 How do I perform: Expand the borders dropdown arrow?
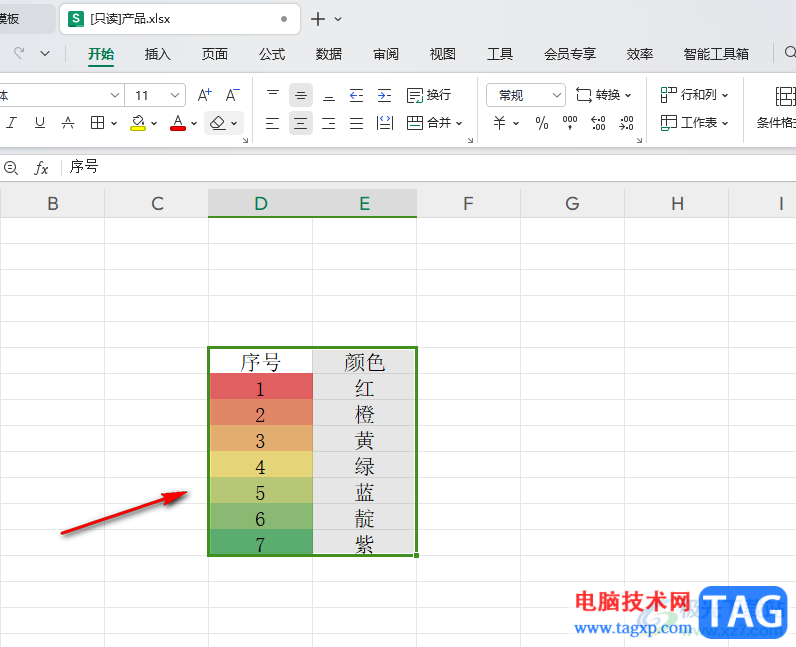(114, 123)
